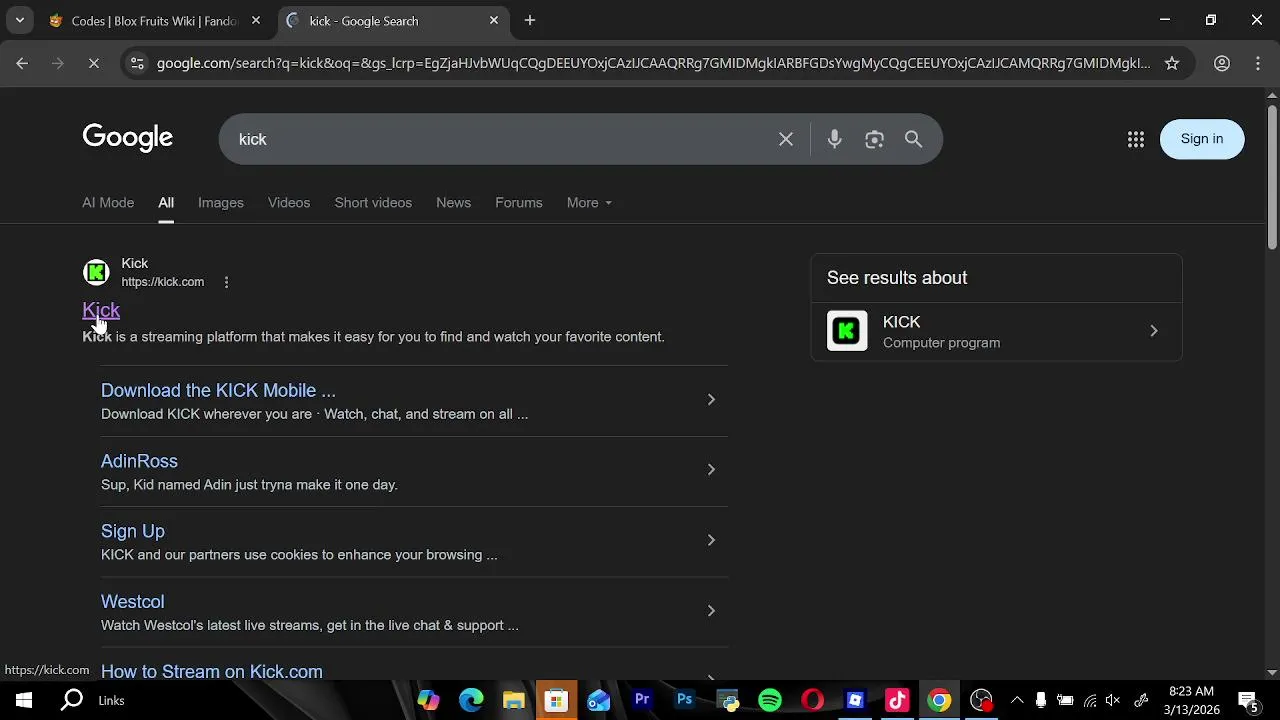Open Opera browser from taskbar
This screenshot has width=1280, height=720.
[x=812, y=700]
